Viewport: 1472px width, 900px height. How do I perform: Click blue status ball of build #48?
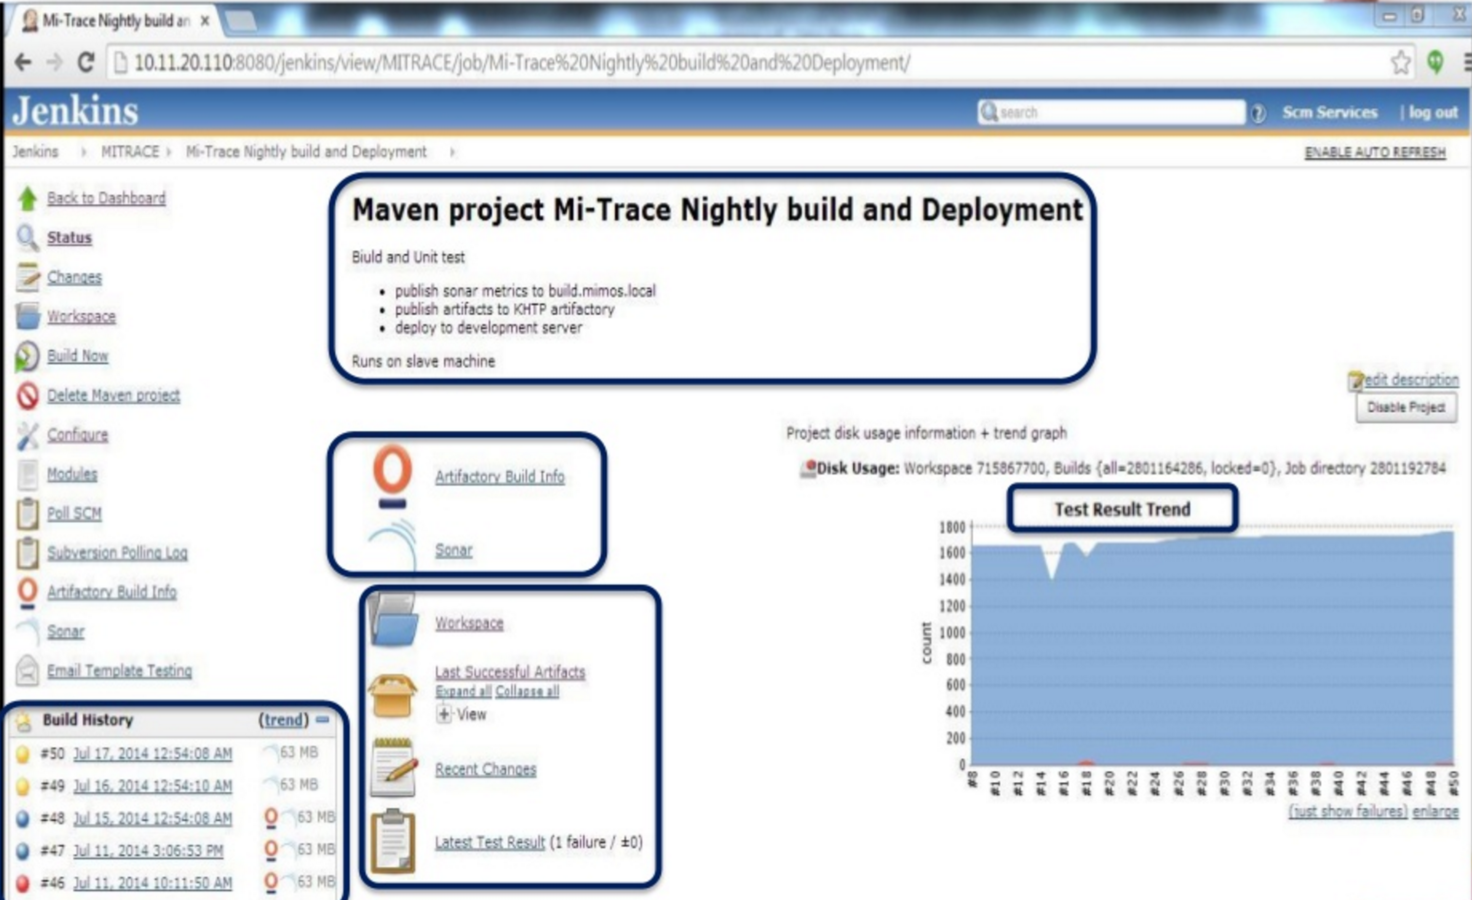click(x=23, y=818)
